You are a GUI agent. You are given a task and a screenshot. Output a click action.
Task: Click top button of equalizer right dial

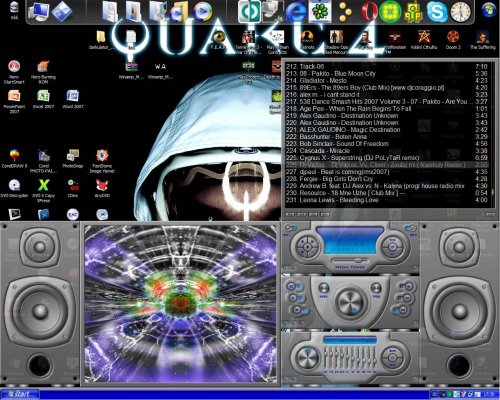(393, 351)
